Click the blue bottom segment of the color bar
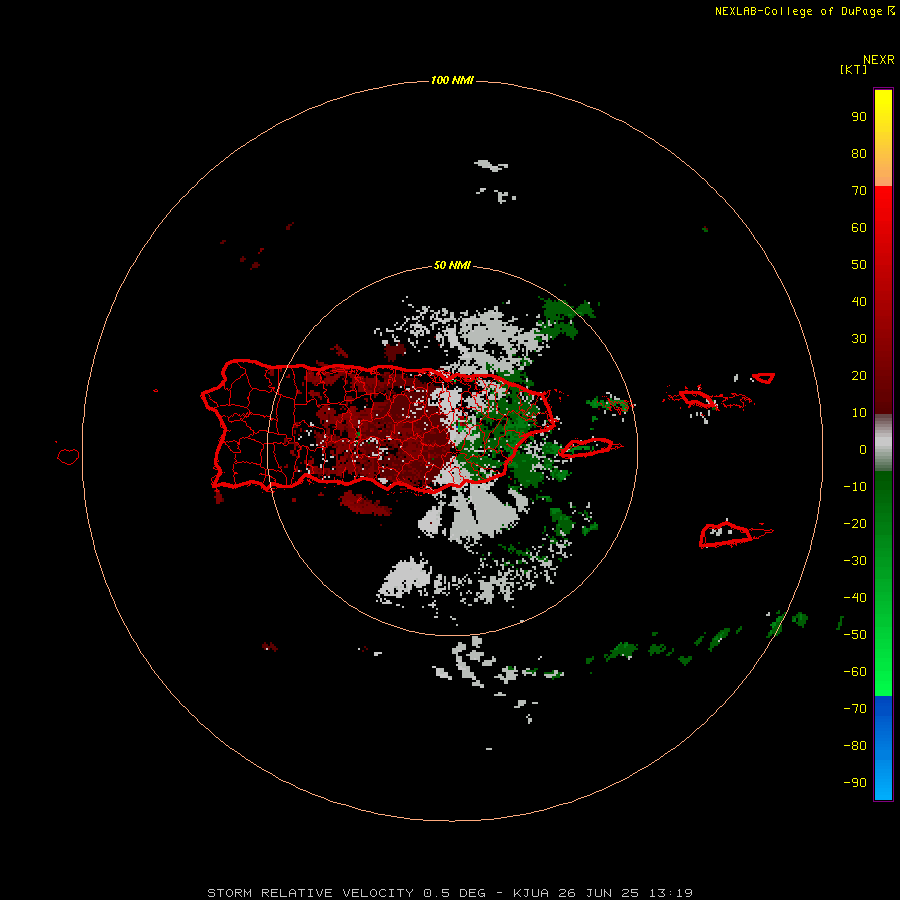Viewport: 900px width, 900px height. click(x=883, y=748)
